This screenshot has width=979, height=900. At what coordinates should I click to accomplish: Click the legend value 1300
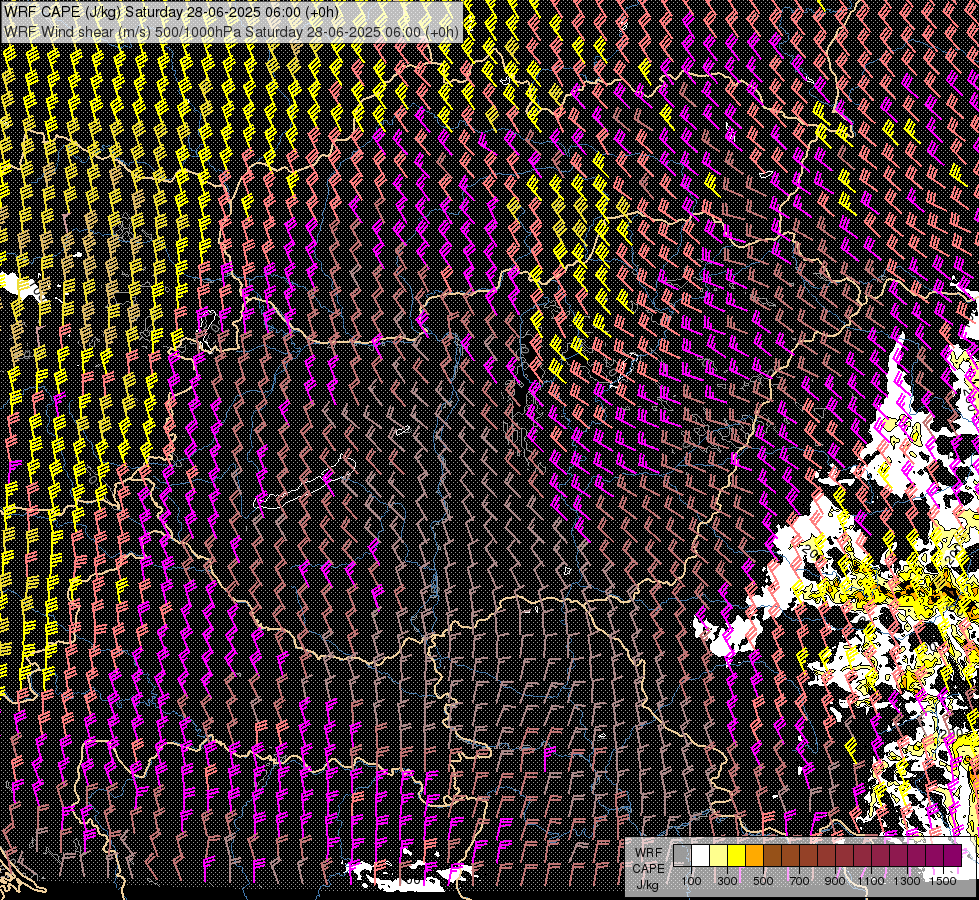click(907, 881)
